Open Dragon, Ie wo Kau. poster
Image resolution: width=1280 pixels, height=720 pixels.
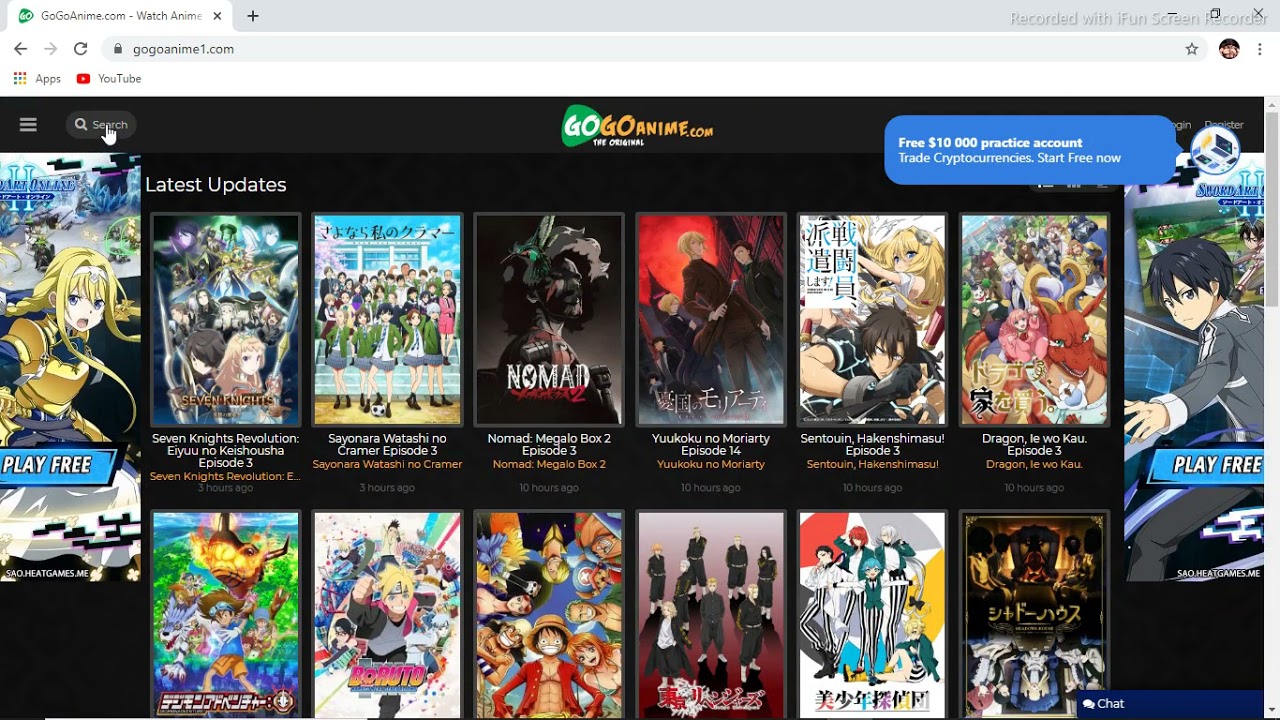[x=1034, y=320]
